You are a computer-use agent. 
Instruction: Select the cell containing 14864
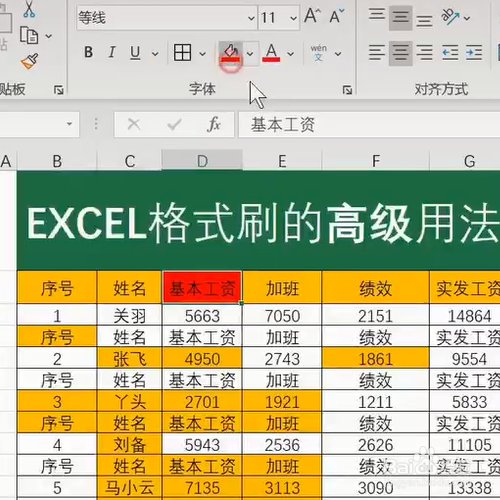465,315
